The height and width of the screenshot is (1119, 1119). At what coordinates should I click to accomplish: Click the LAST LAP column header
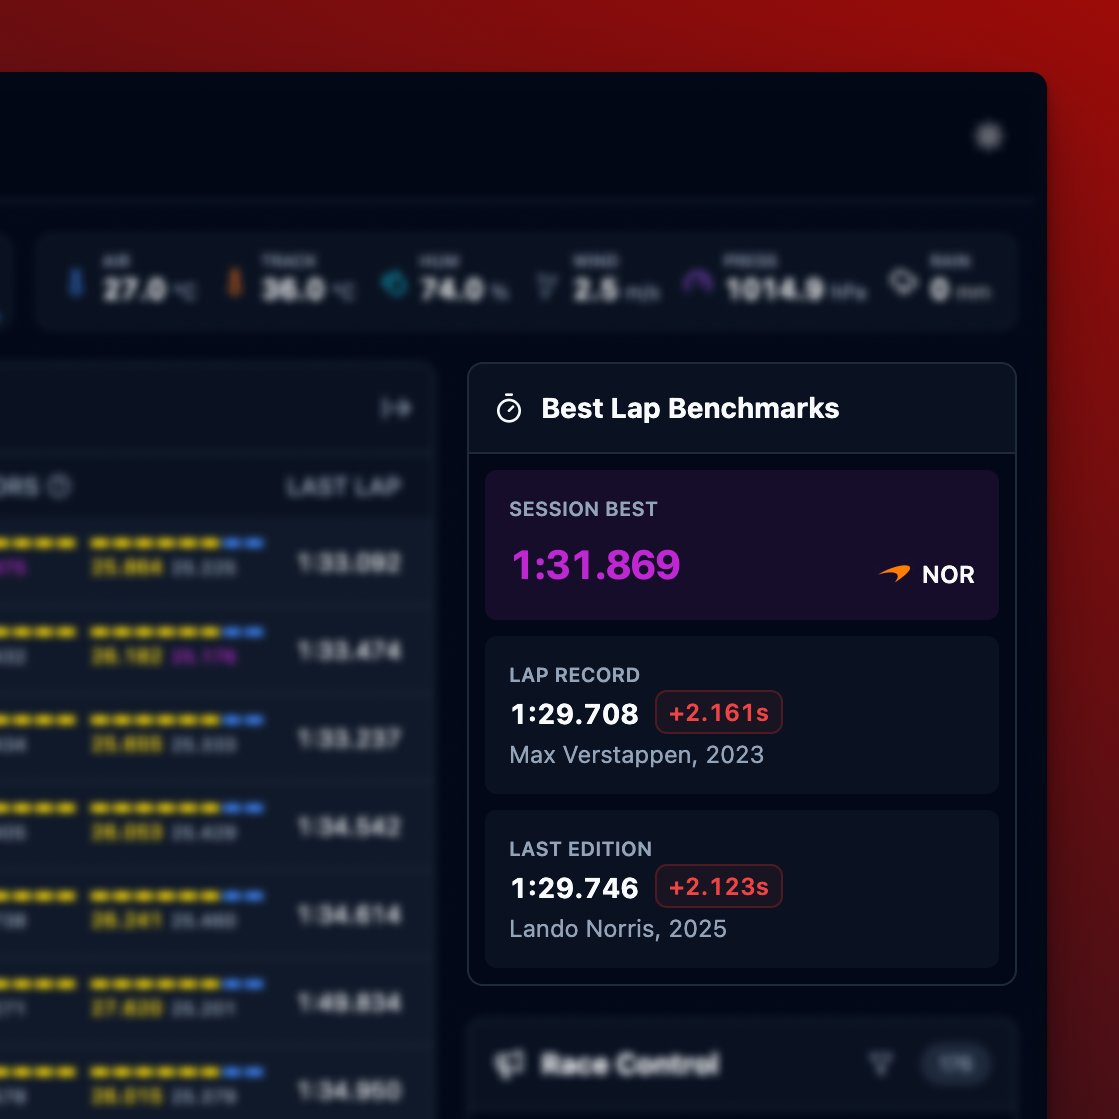[343, 487]
